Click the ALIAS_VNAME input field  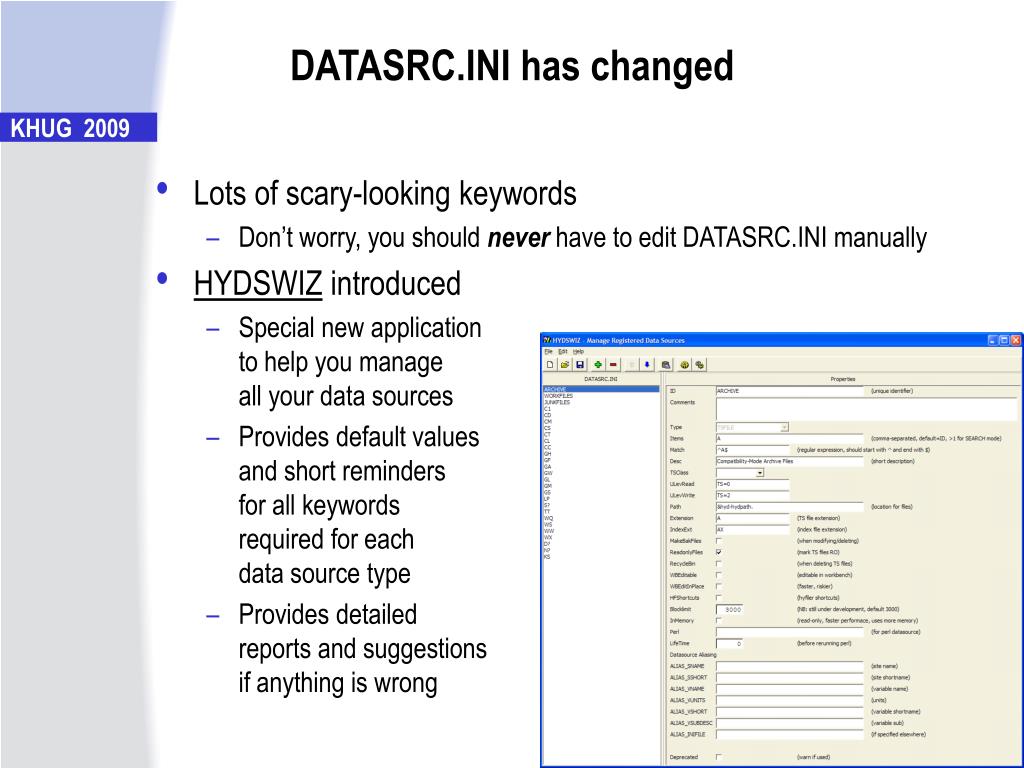click(790, 689)
